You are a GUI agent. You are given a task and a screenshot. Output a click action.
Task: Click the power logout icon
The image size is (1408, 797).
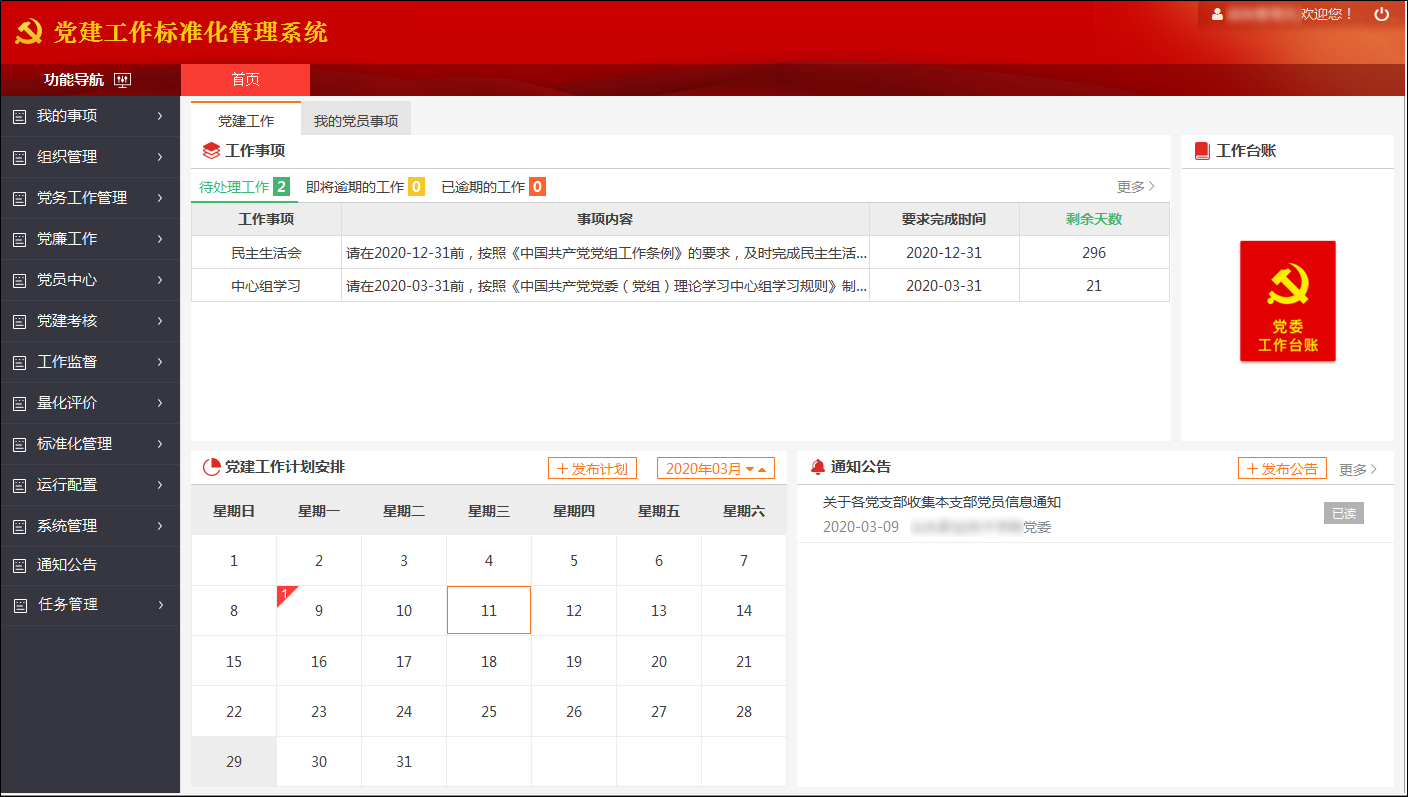(x=1382, y=14)
